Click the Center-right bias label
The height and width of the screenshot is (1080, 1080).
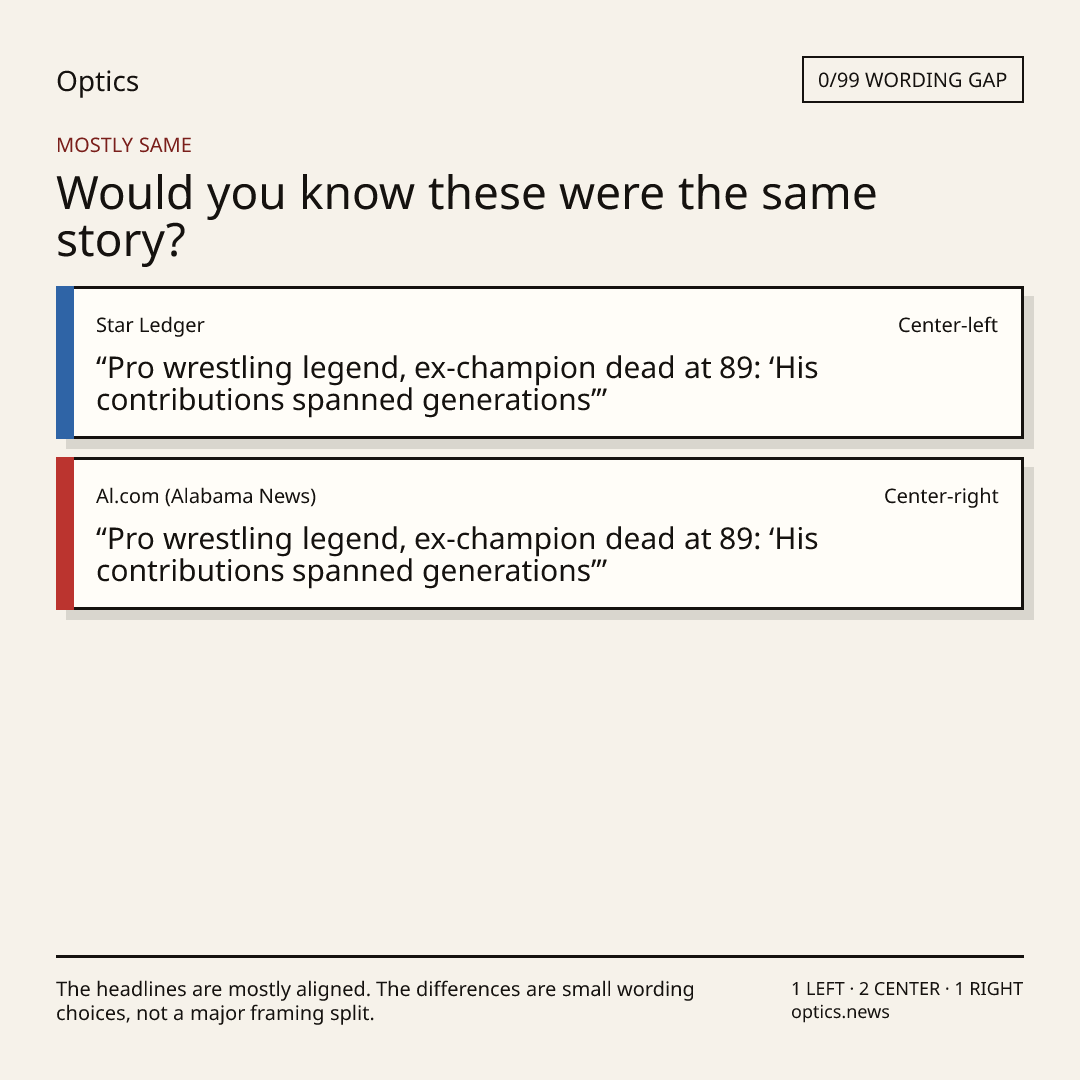coord(941,496)
